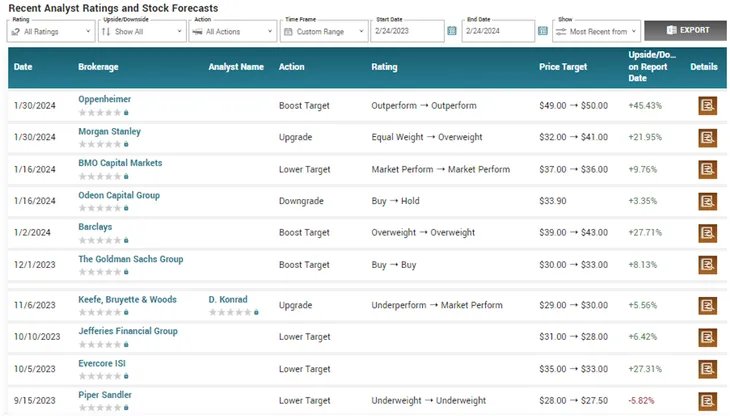Sort by Upside/Downside on Report Date header
Image resolution: width=730 pixels, height=416 pixels.
(651, 67)
